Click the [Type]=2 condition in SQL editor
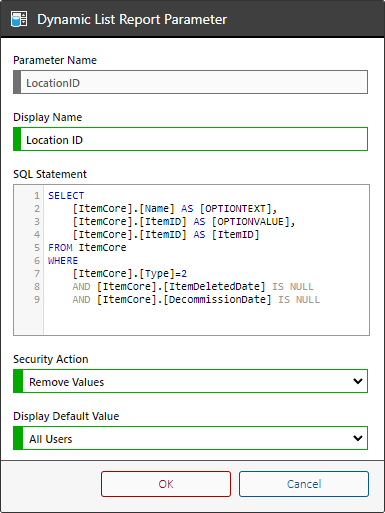Image resolution: width=385 pixels, height=513 pixels. 130,274
